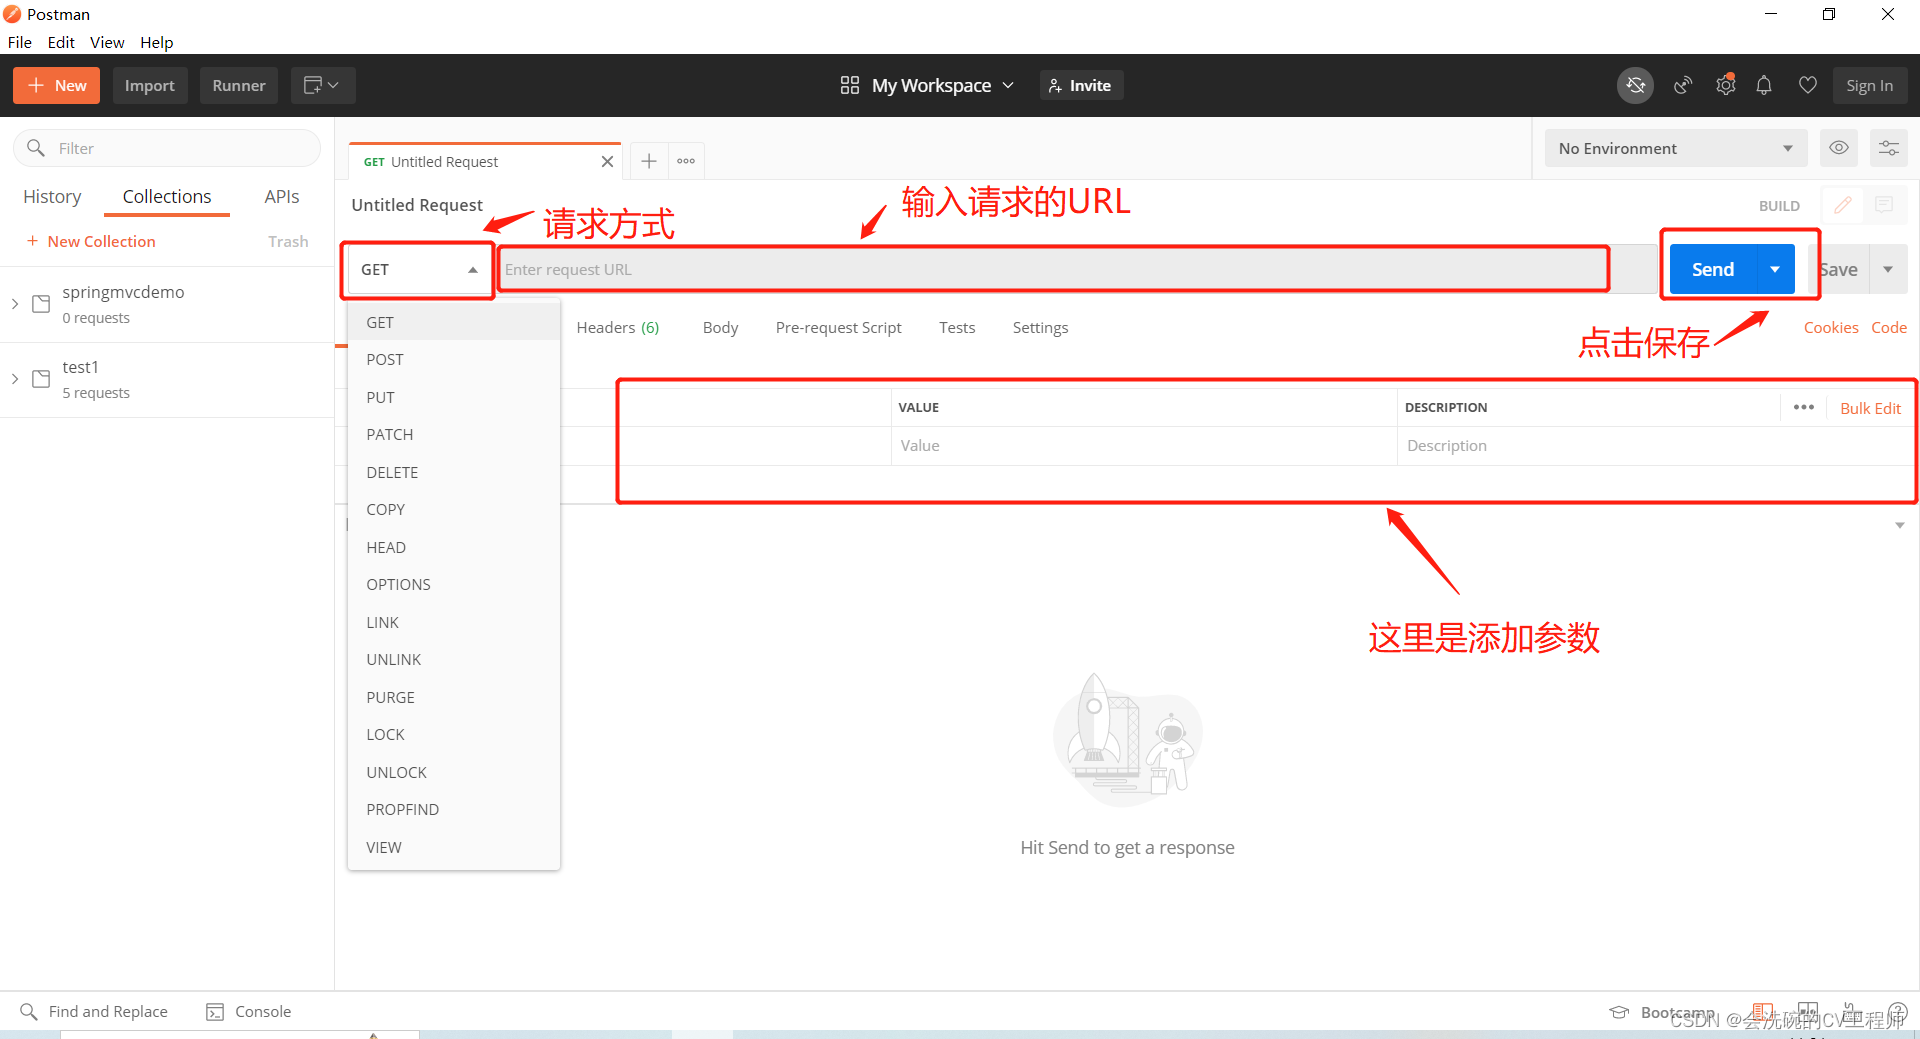Switch to the Collections tab
1920x1039 pixels.
[x=167, y=197]
